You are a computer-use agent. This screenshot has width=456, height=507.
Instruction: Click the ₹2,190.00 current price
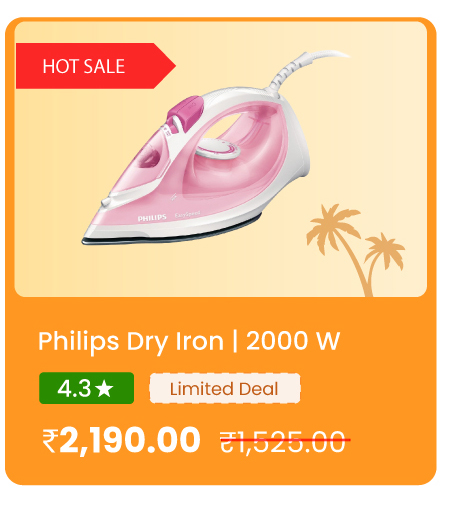click(121, 441)
